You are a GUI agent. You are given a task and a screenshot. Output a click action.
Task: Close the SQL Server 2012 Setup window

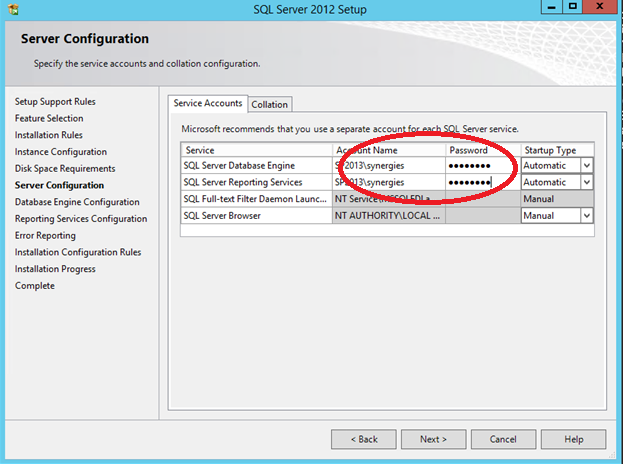point(600,6)
